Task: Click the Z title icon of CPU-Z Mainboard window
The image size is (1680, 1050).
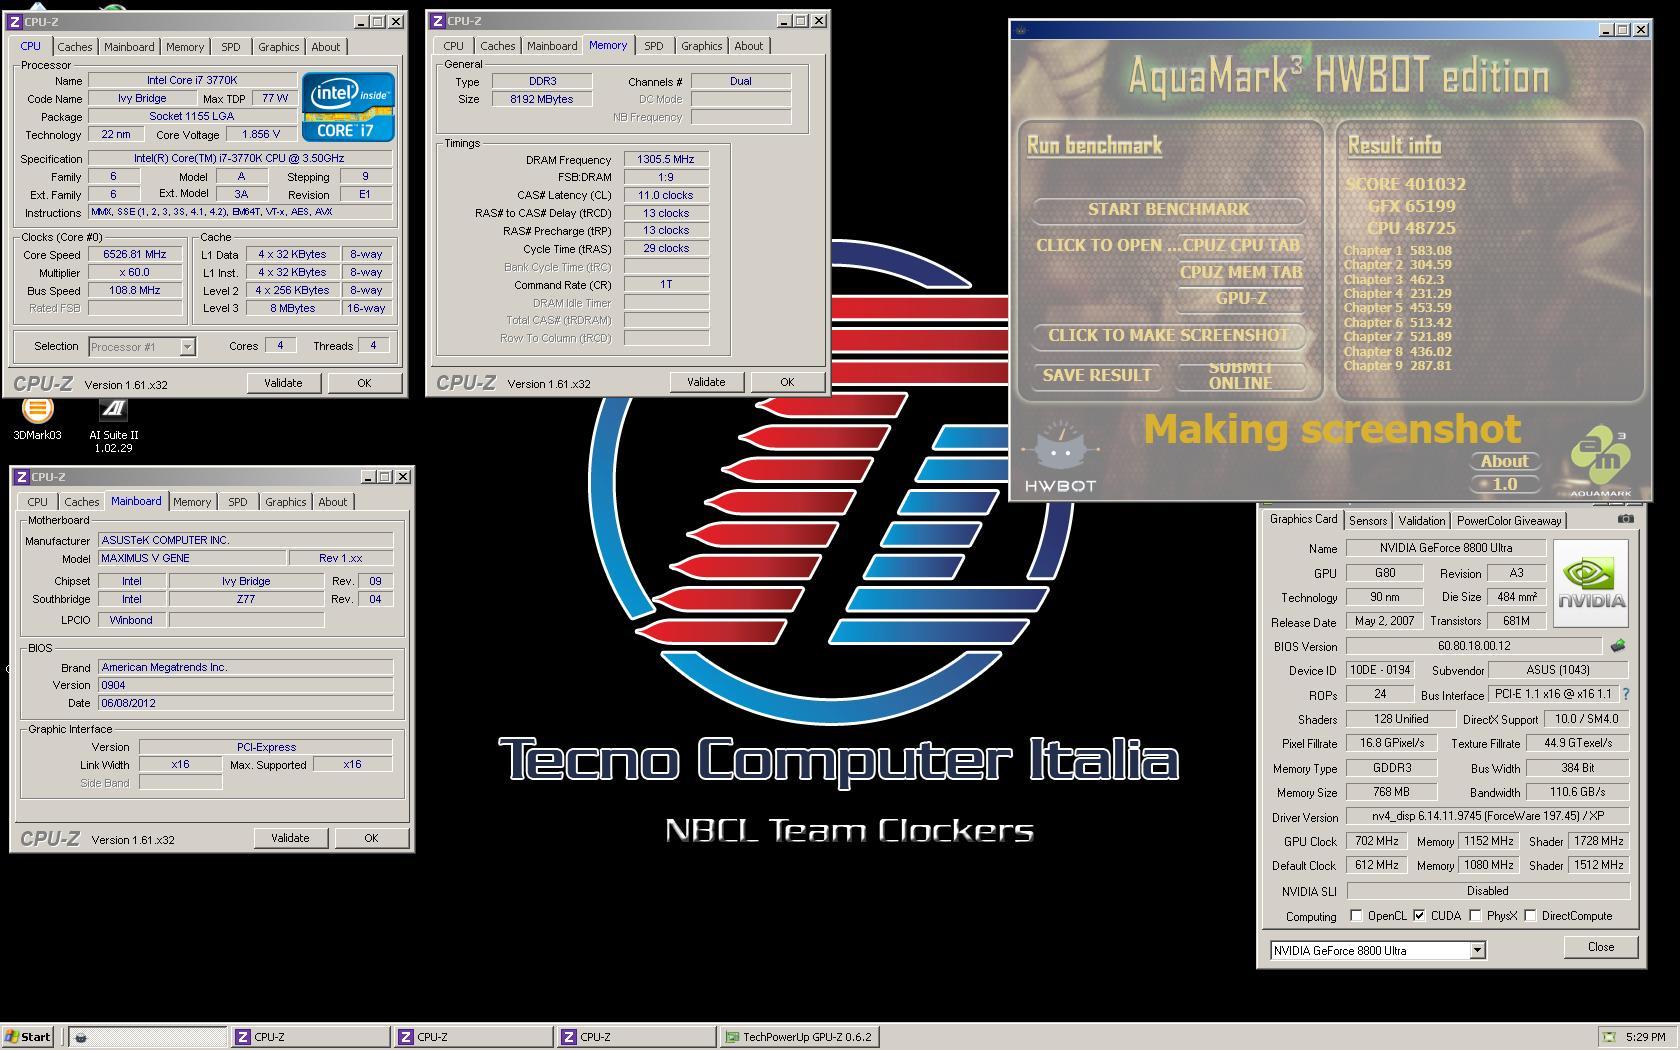Action: [x=22, y=477]
